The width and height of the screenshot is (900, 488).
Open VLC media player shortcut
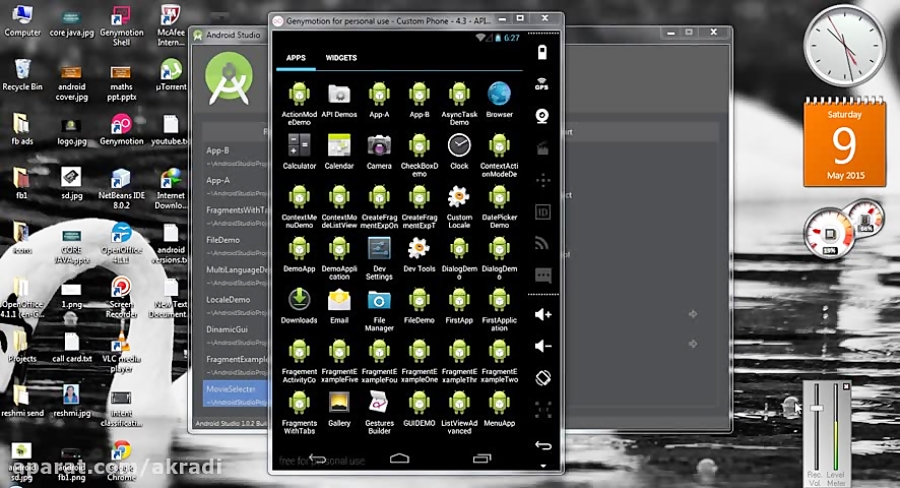tap(121, 351)
